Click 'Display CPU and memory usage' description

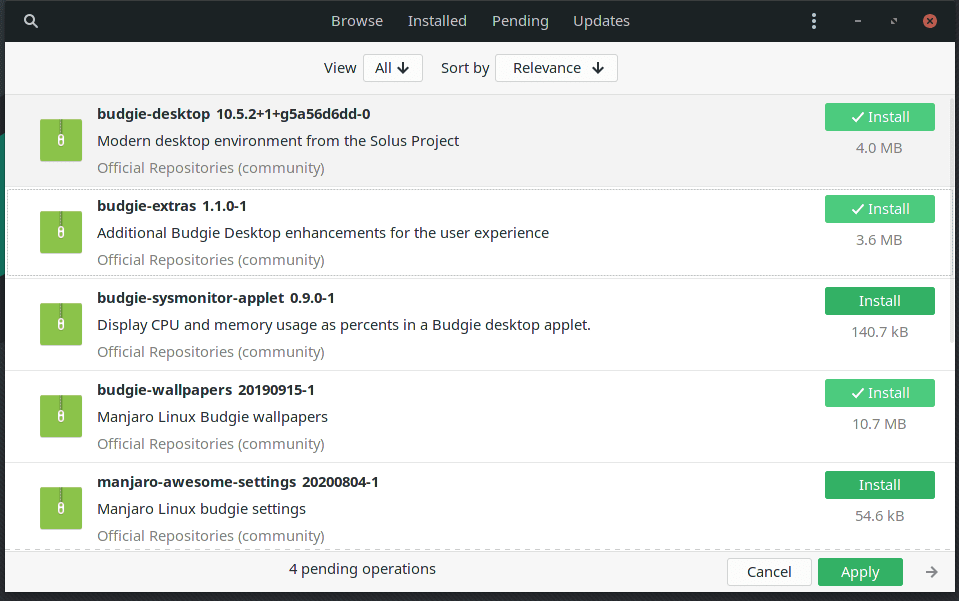point(344,325)
